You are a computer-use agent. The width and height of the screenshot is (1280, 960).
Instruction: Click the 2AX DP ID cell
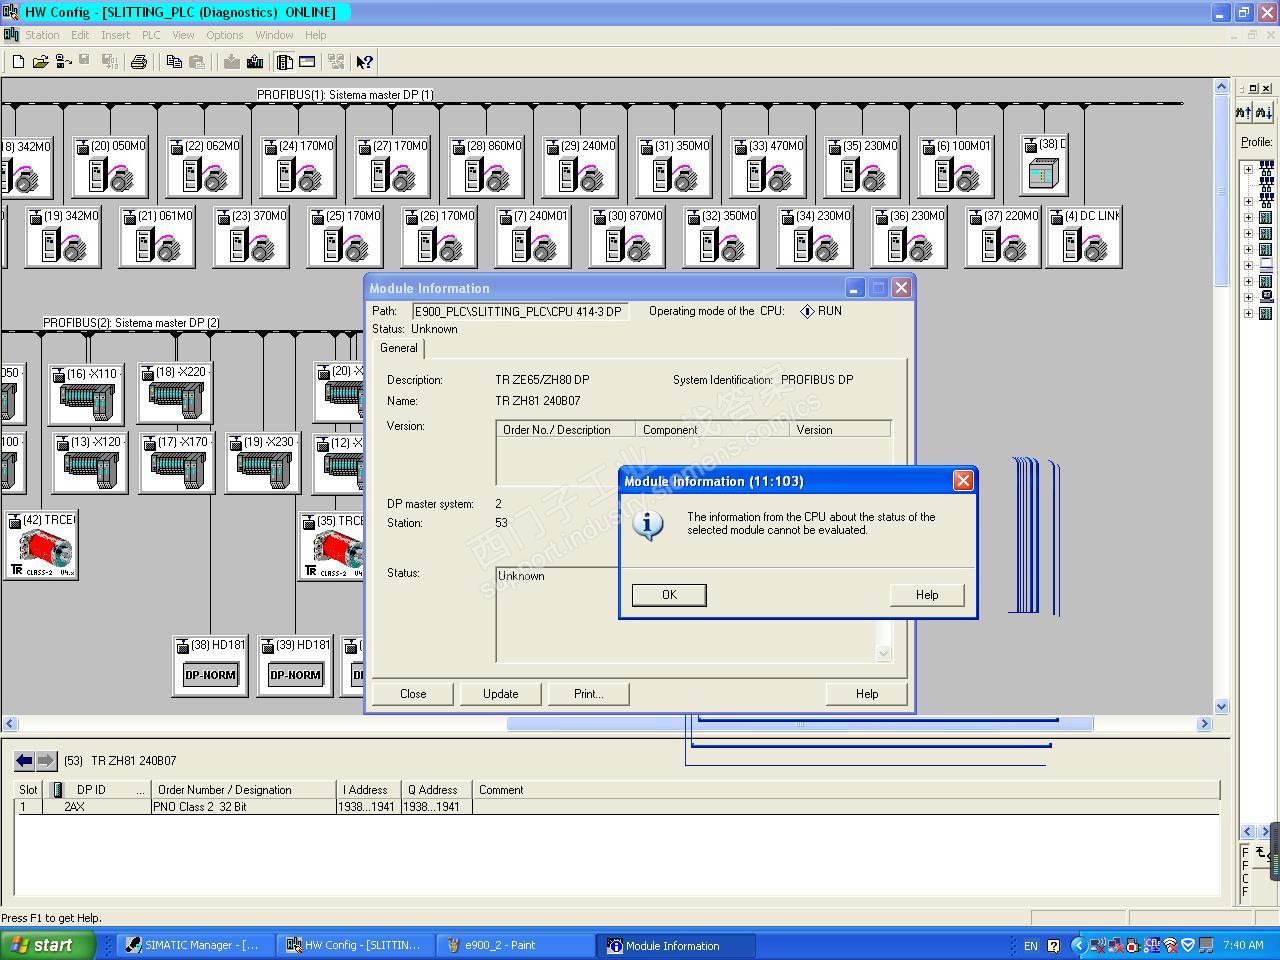pos(96,807)
